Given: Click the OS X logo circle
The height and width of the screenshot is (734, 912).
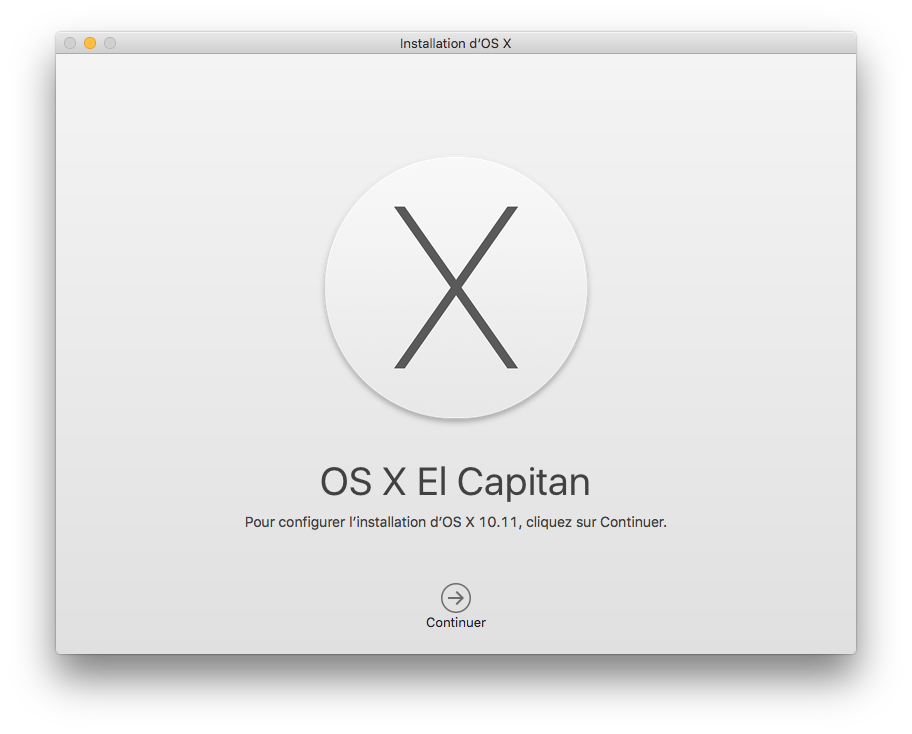Looking at the screenshot, I should 455,287.
